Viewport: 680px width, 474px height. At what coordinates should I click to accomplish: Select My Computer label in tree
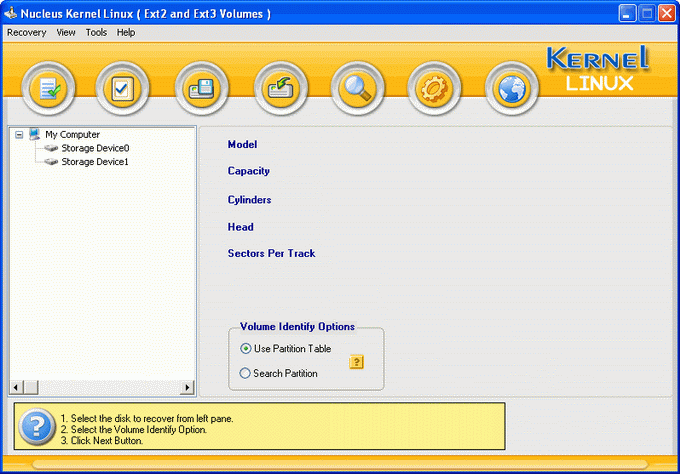click(x=72, y=134)
